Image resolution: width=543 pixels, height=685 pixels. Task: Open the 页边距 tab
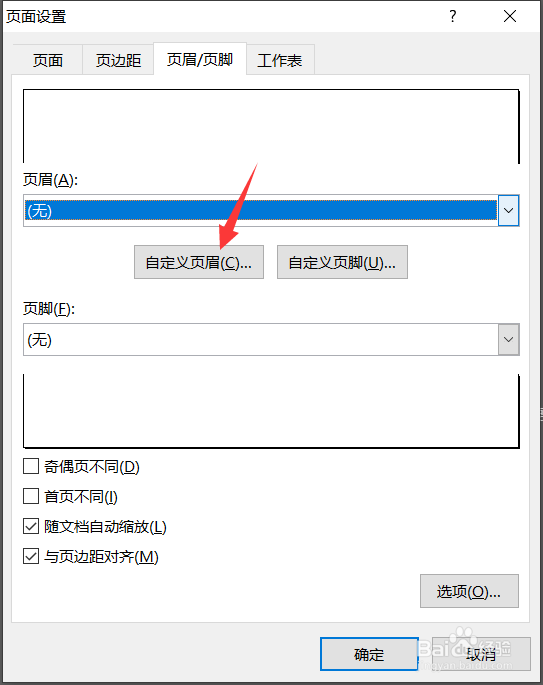click(x=118, y=60)
